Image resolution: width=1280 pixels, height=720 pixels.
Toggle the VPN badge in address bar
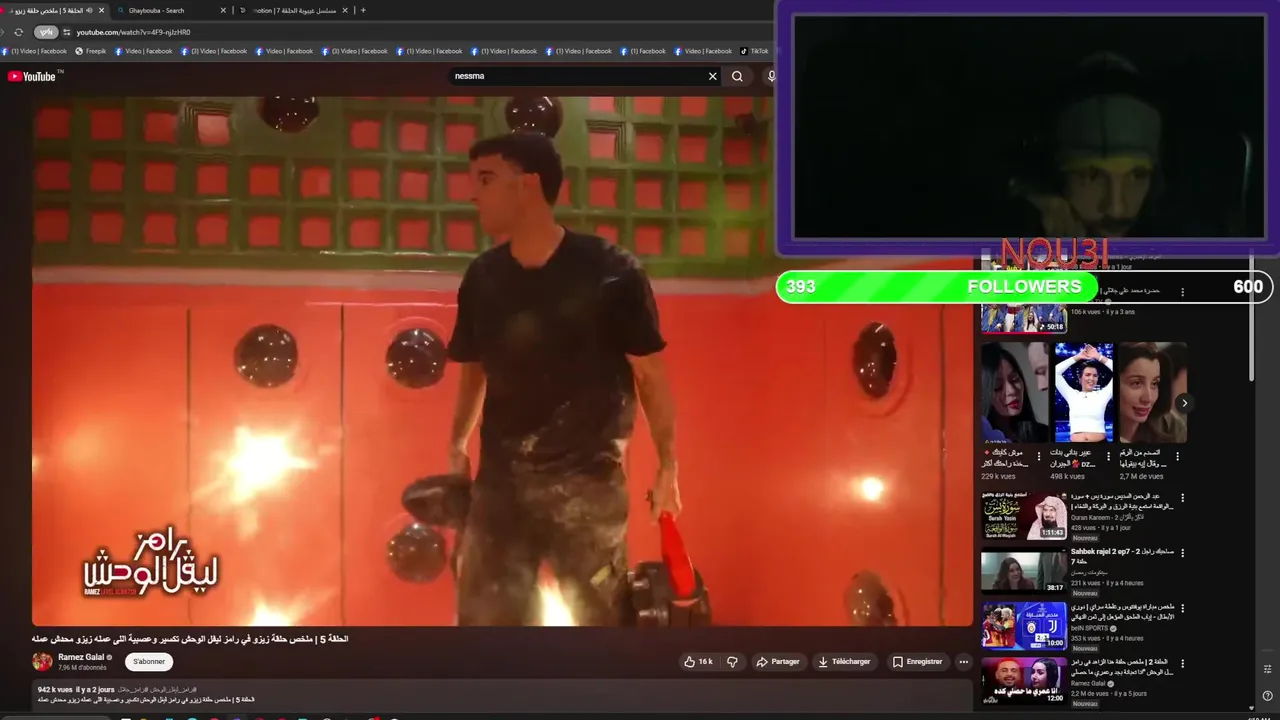point(46,32)
